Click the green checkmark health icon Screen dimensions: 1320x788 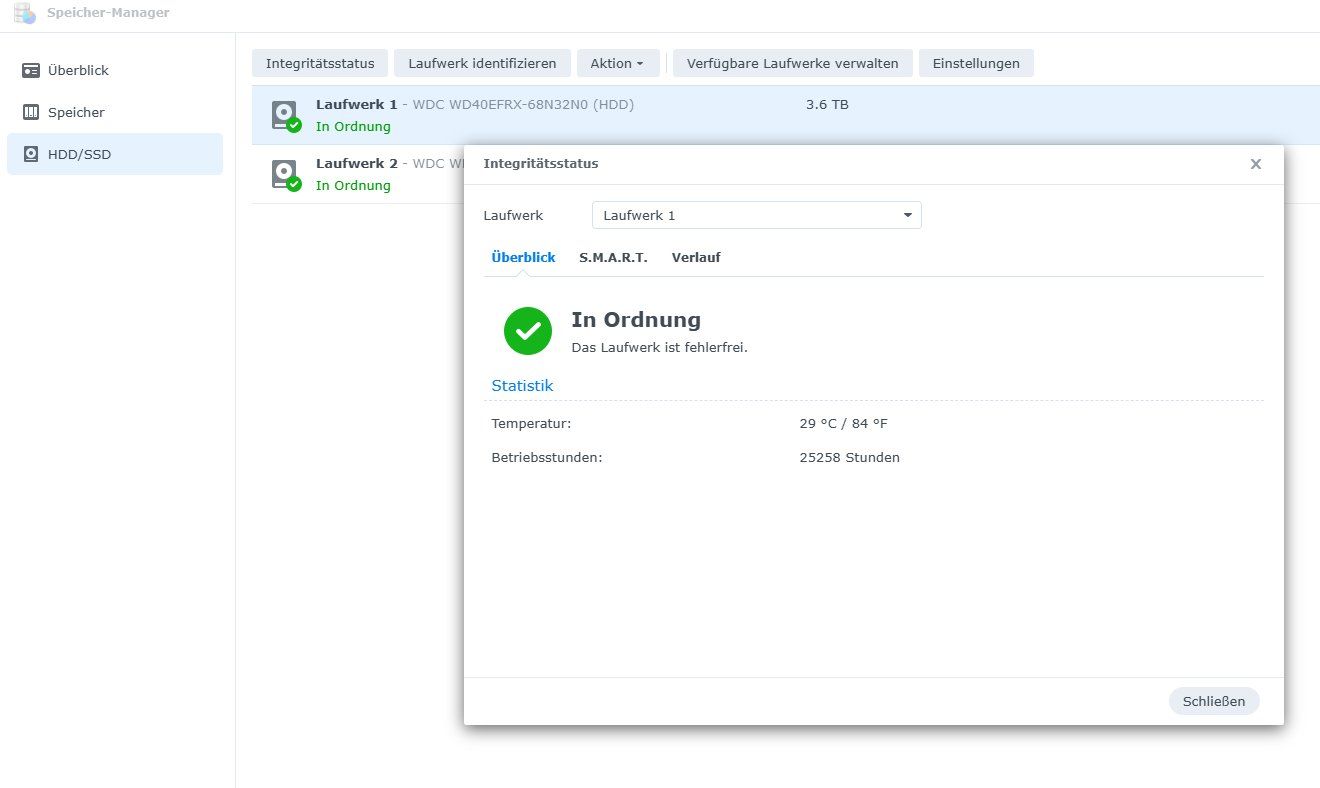pyautogui.click(x=528, y=331)
